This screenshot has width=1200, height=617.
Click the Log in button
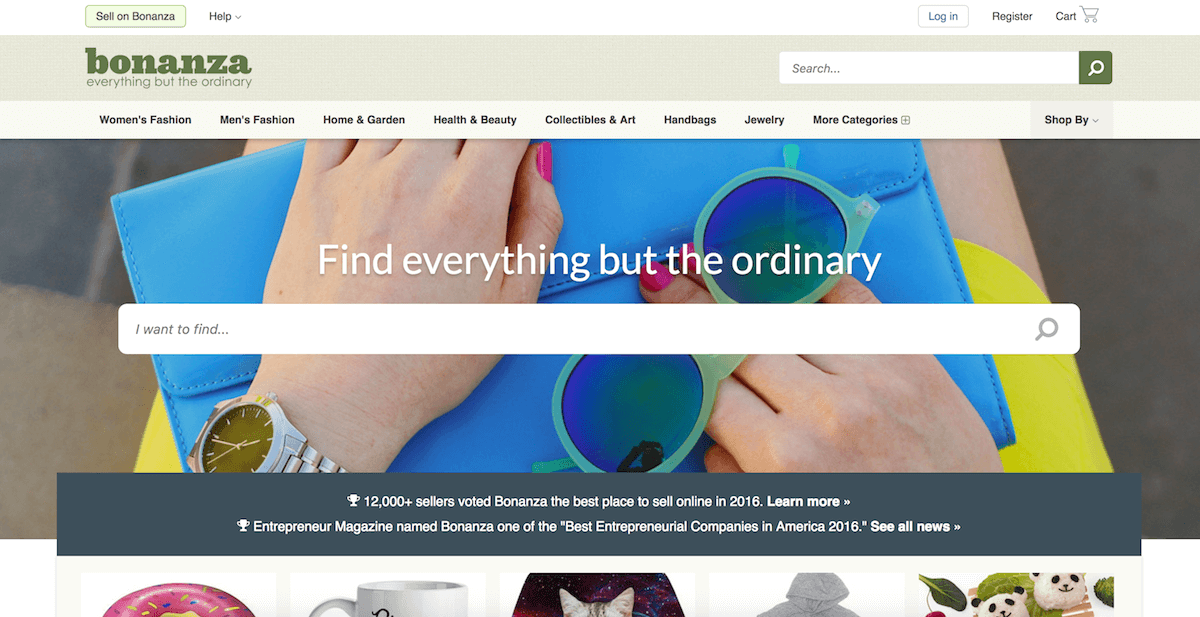pos(943,16)
